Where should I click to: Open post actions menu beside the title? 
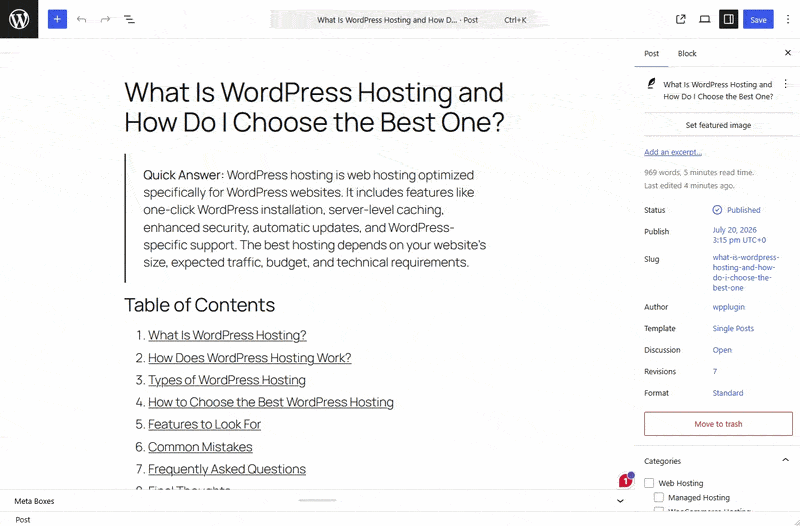point(786,84)
